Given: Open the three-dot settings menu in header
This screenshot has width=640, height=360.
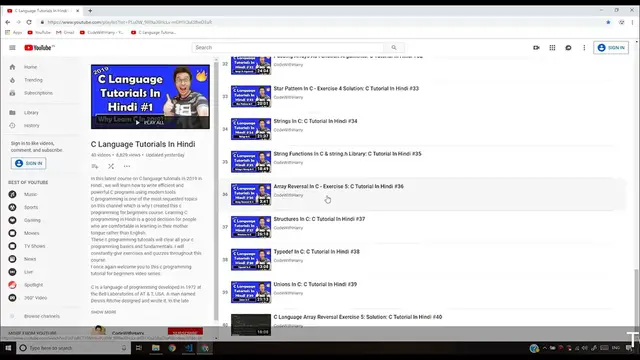Looking at the screenshot, I should click(x=584, y=48).
